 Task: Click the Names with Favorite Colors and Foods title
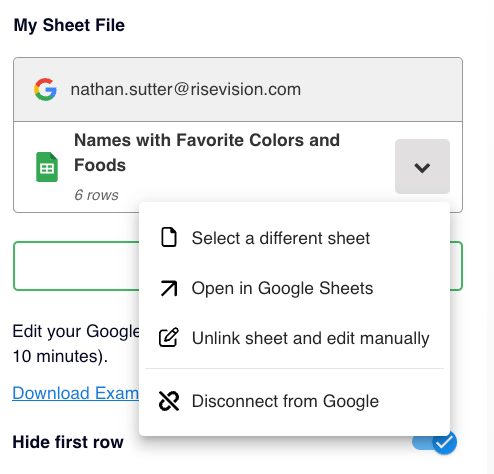(x=207, y=153)
